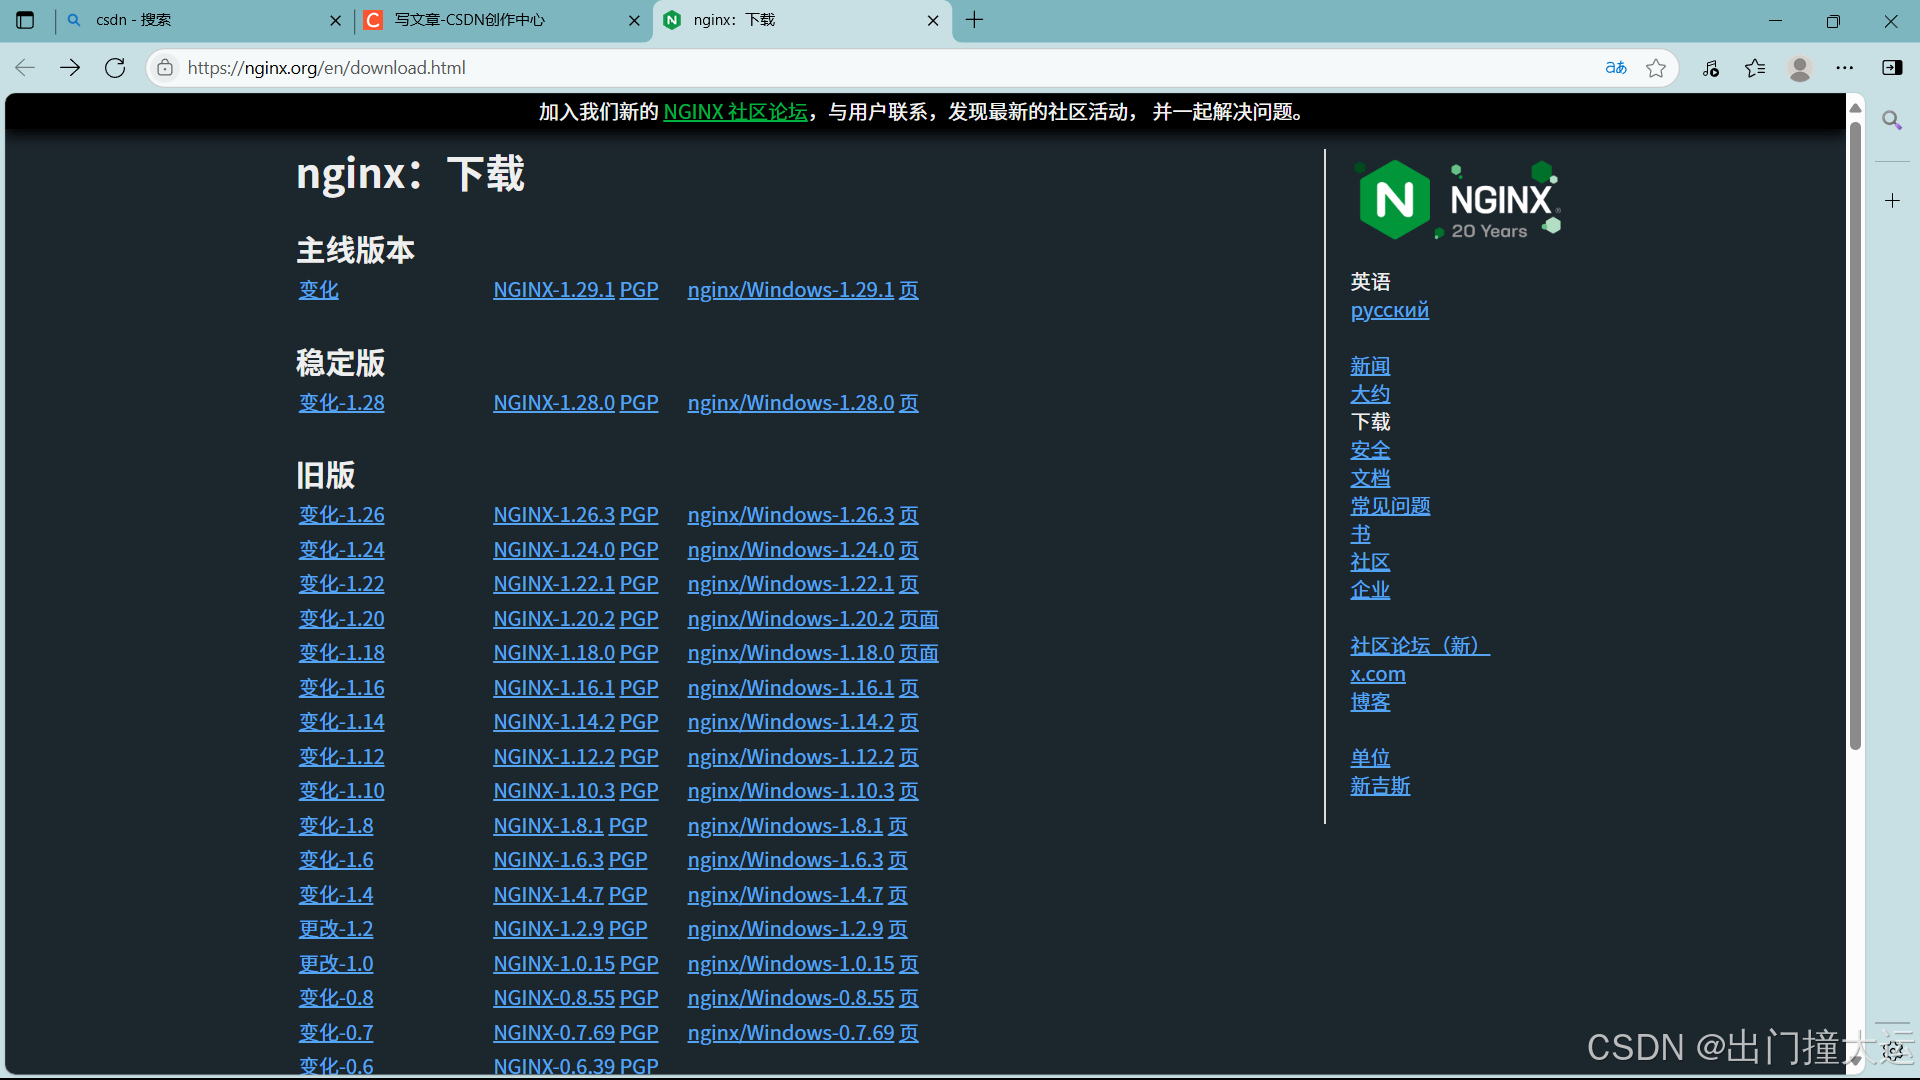The height and width of the screenshot is (1080, 1920).
Task: Download NGINX-0.7.69 source
Action: [554, 1033]
